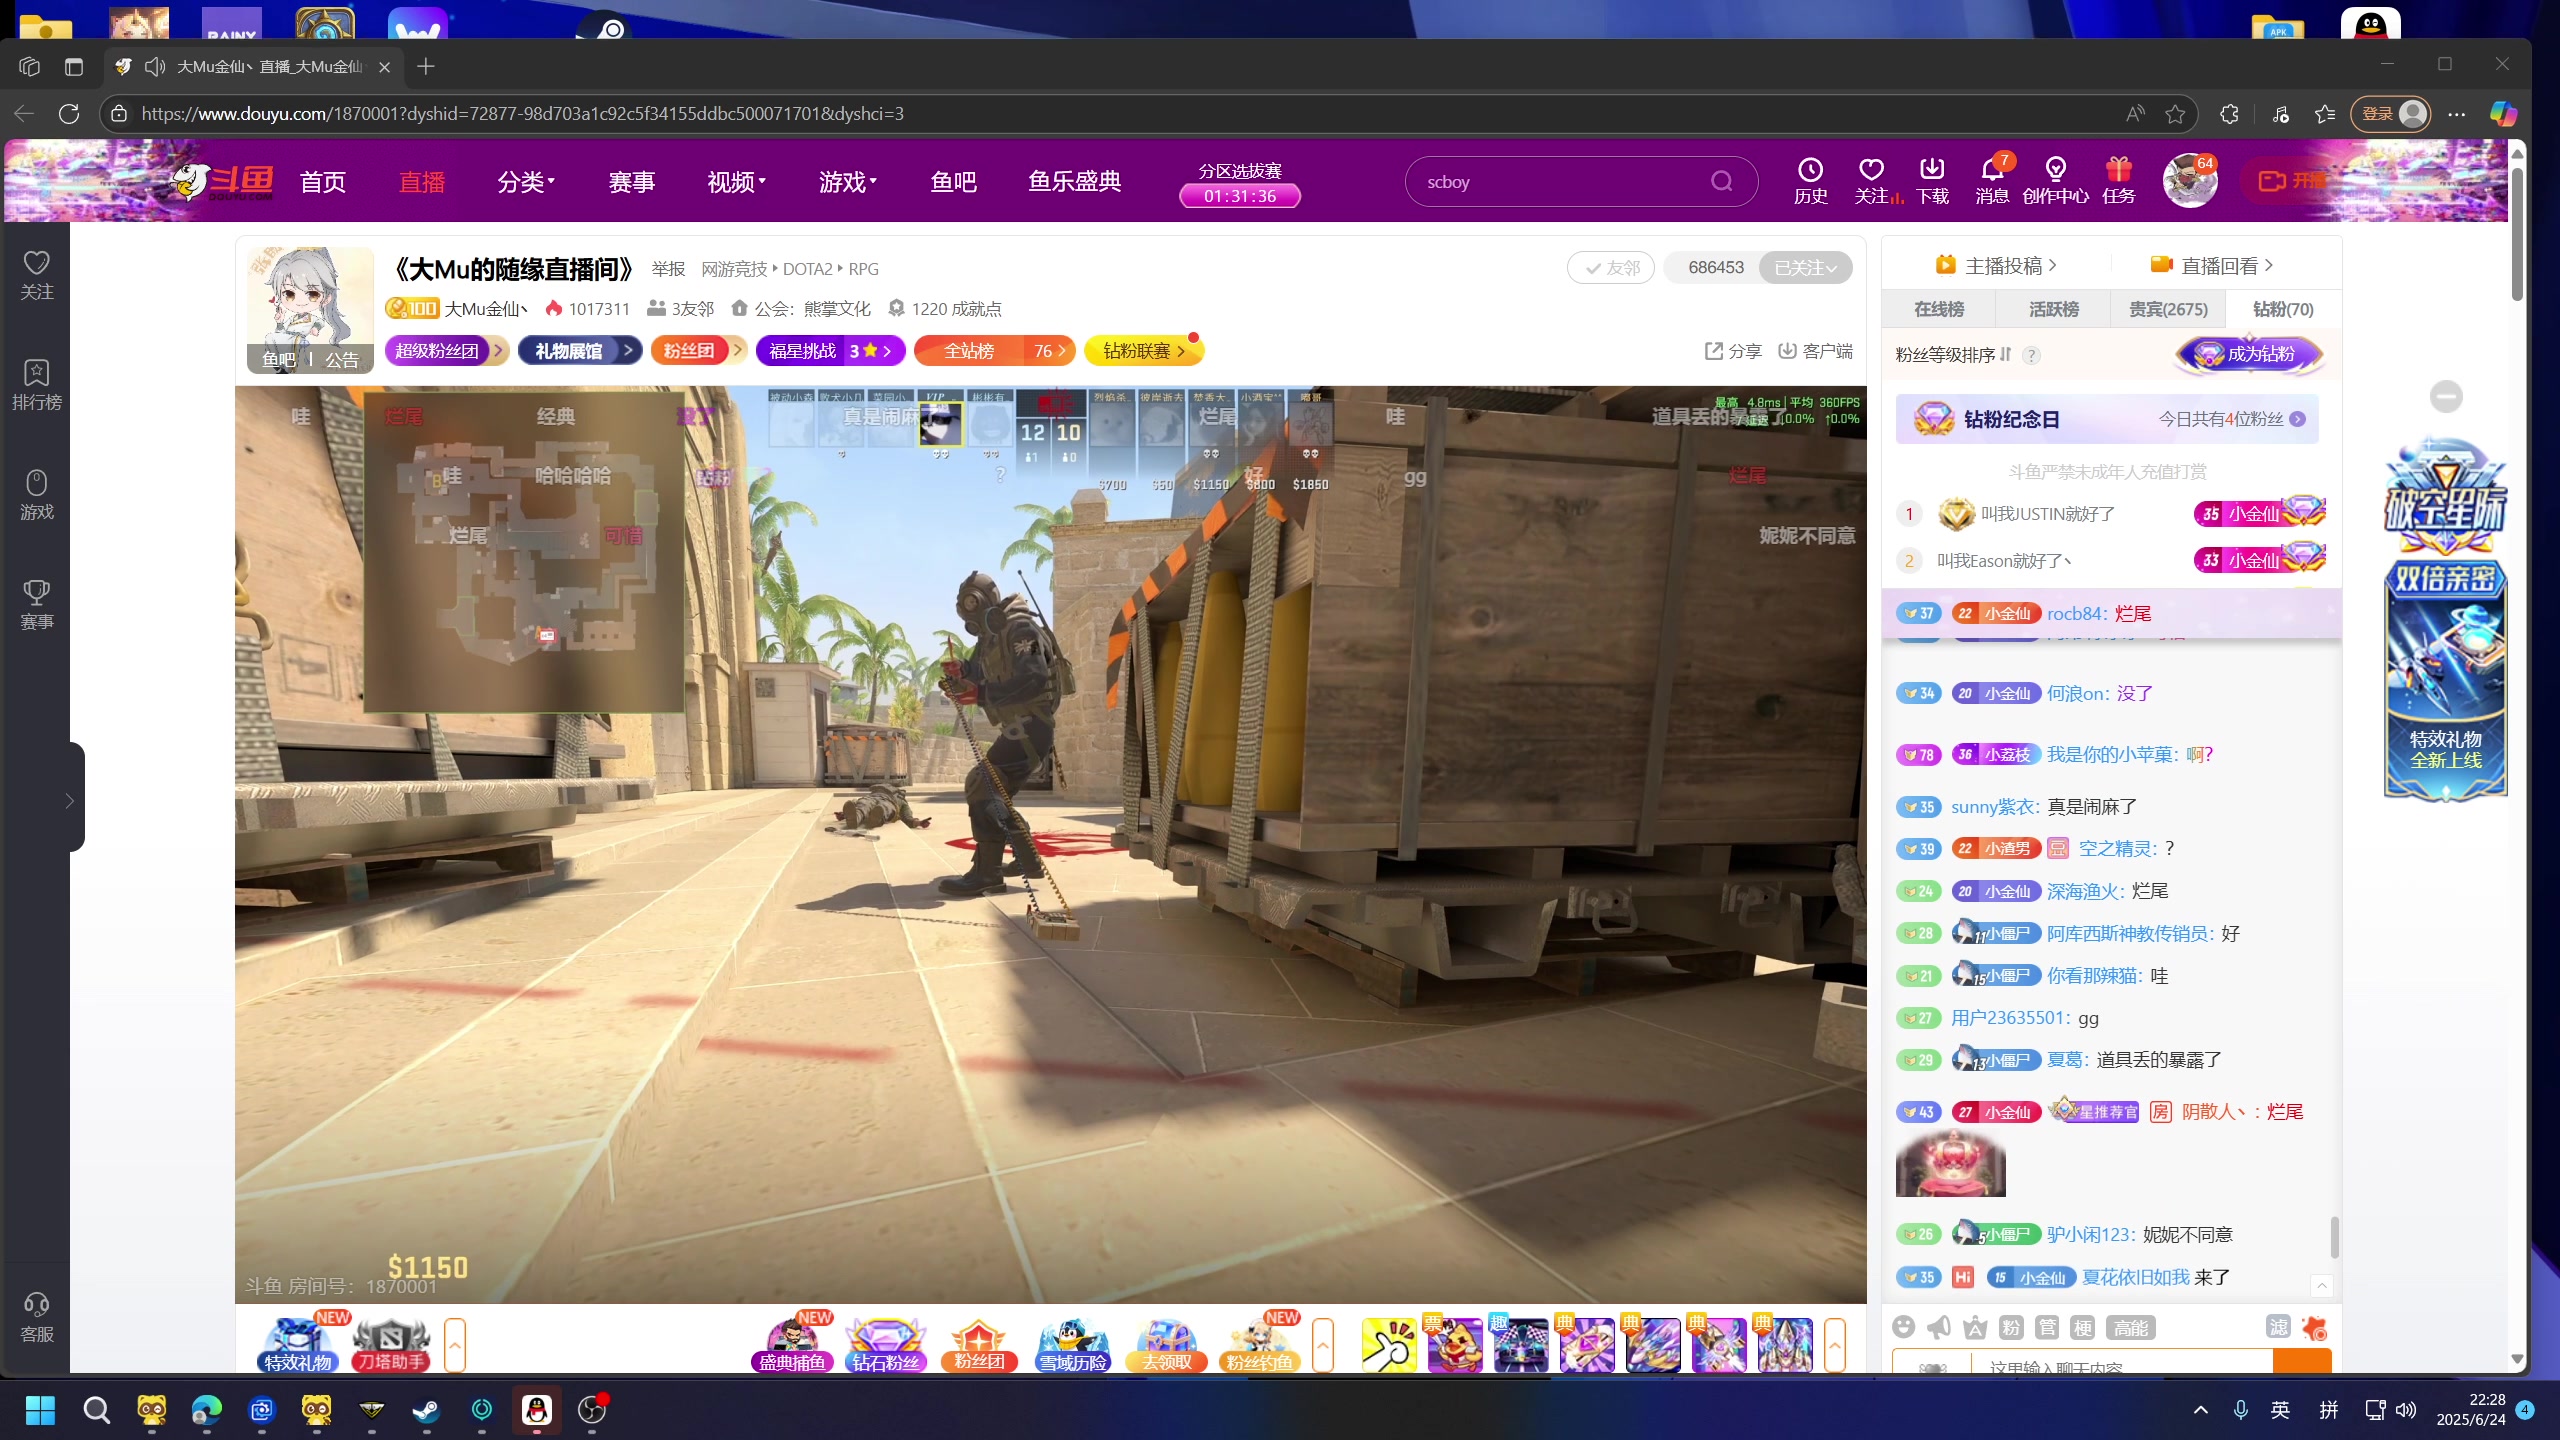
Task: Click the chat message input field
Action: 2120,1364
